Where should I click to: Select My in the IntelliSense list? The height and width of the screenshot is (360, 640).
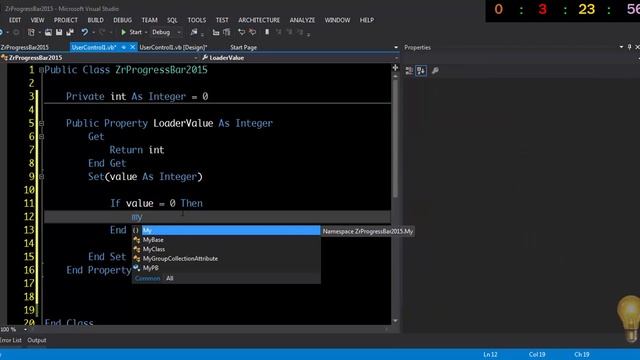click(x=227, y=231)
